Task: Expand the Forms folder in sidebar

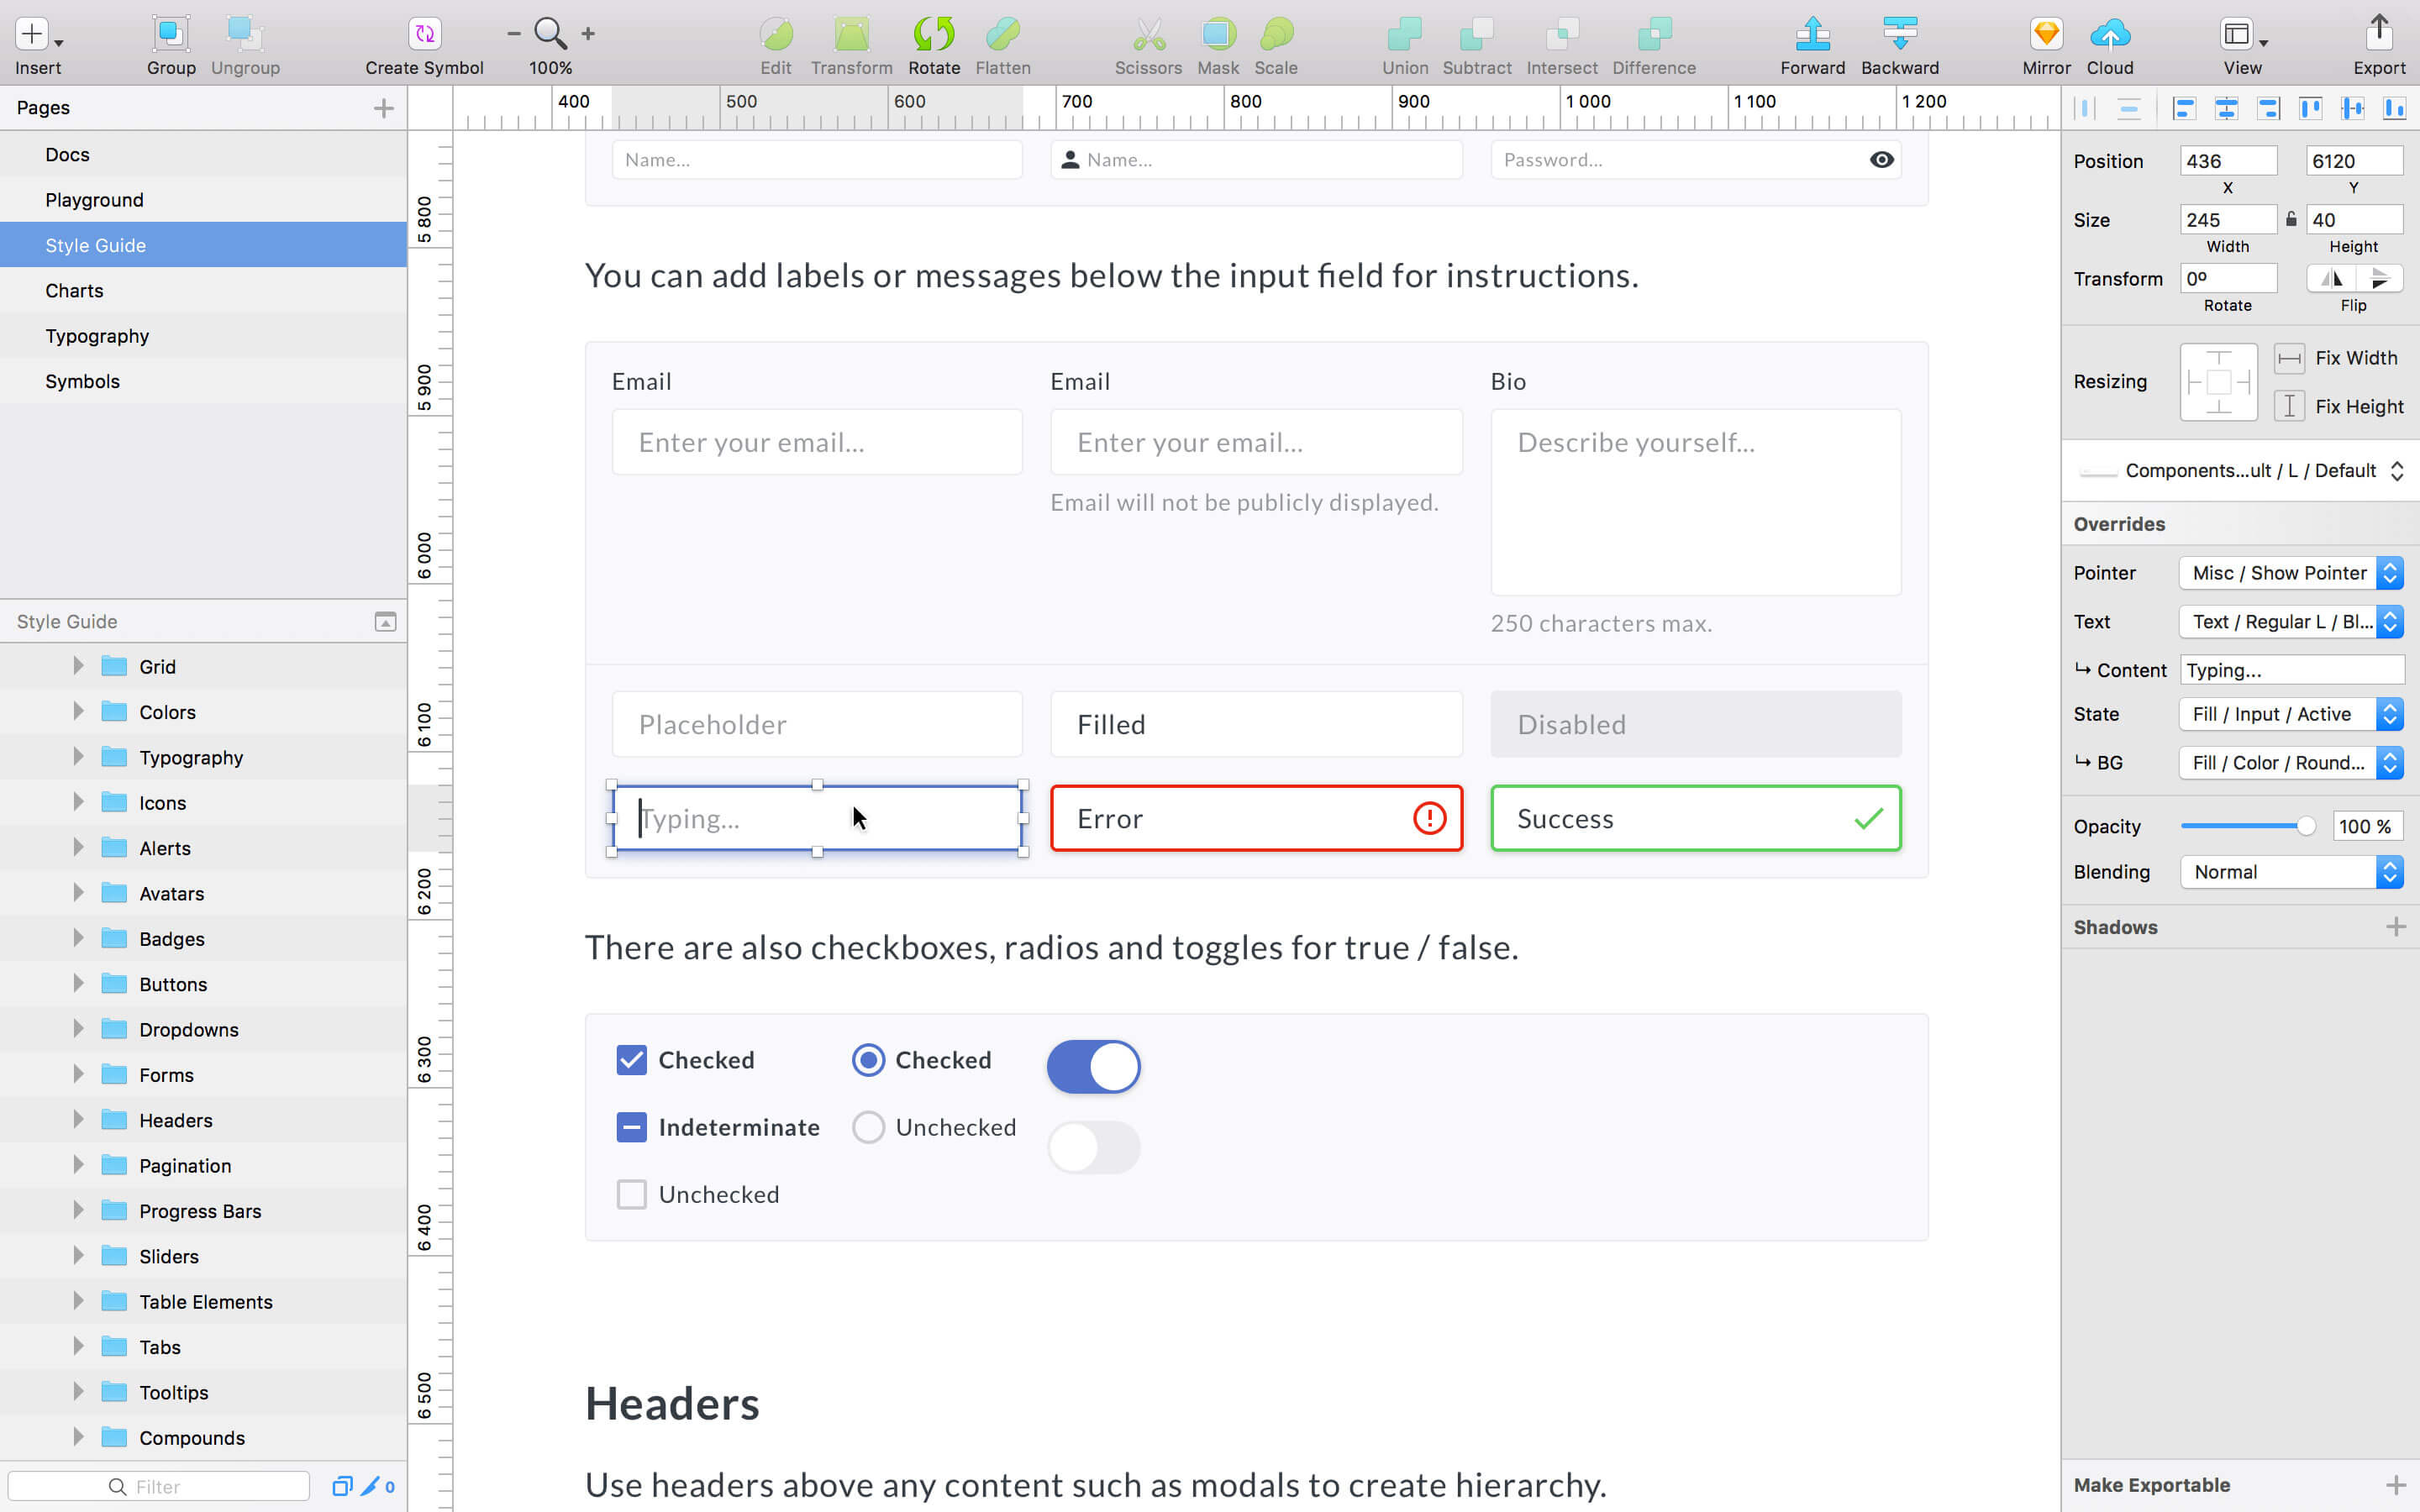Action: tap(76, 1074)
